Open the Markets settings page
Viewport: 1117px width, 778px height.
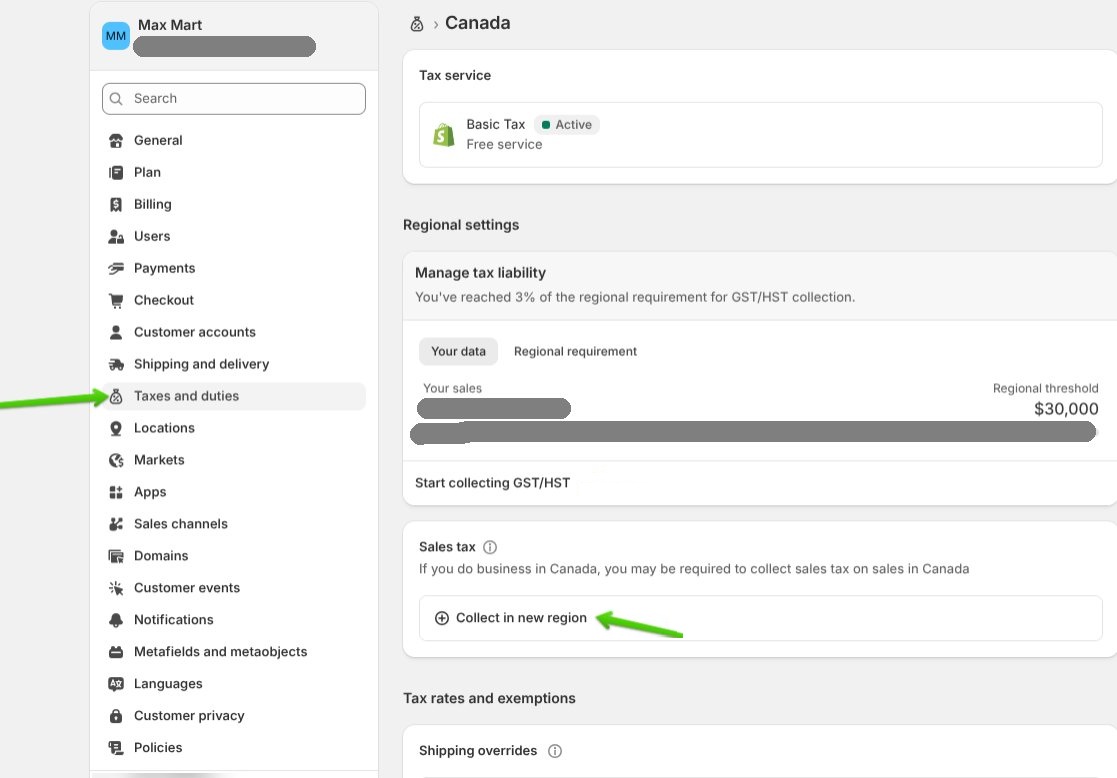tap(159, 461)
